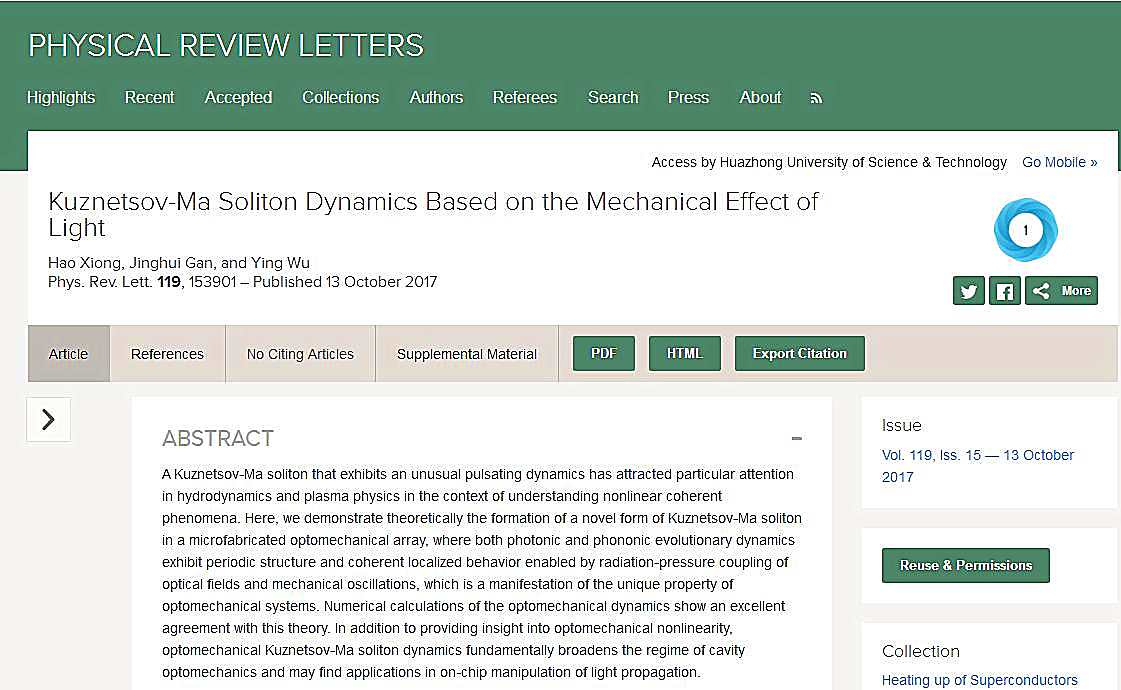Switch to Supplemental Material tab

(x=466, y=354)
